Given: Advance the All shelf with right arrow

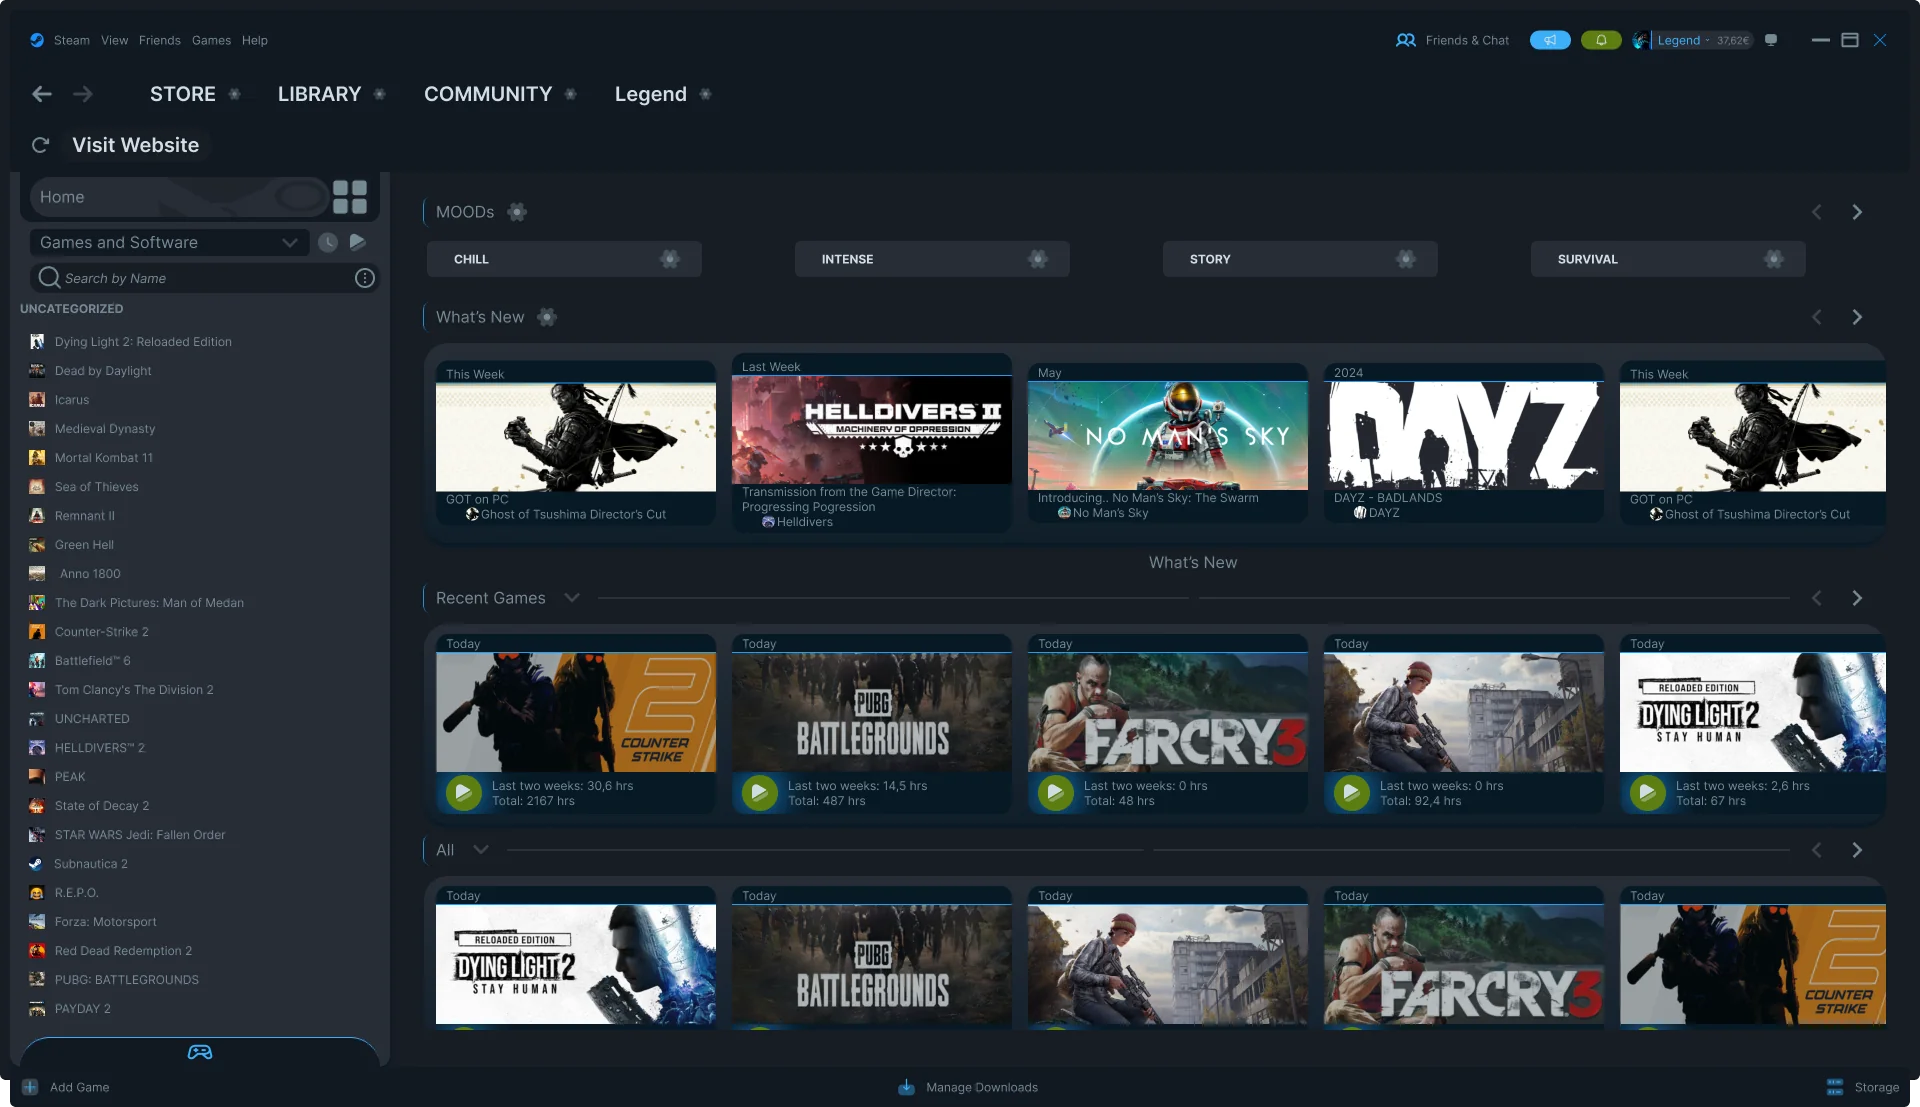Looking at the screenshot, I should click(x=1857, y=850).
